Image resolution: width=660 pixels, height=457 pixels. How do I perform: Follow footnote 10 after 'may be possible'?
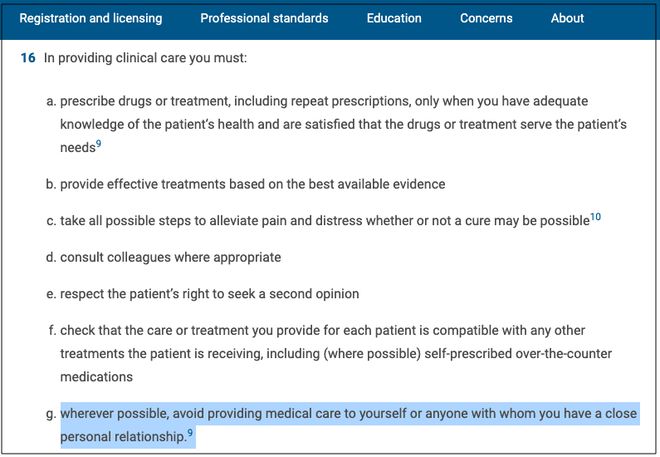(x=595, y=217)
